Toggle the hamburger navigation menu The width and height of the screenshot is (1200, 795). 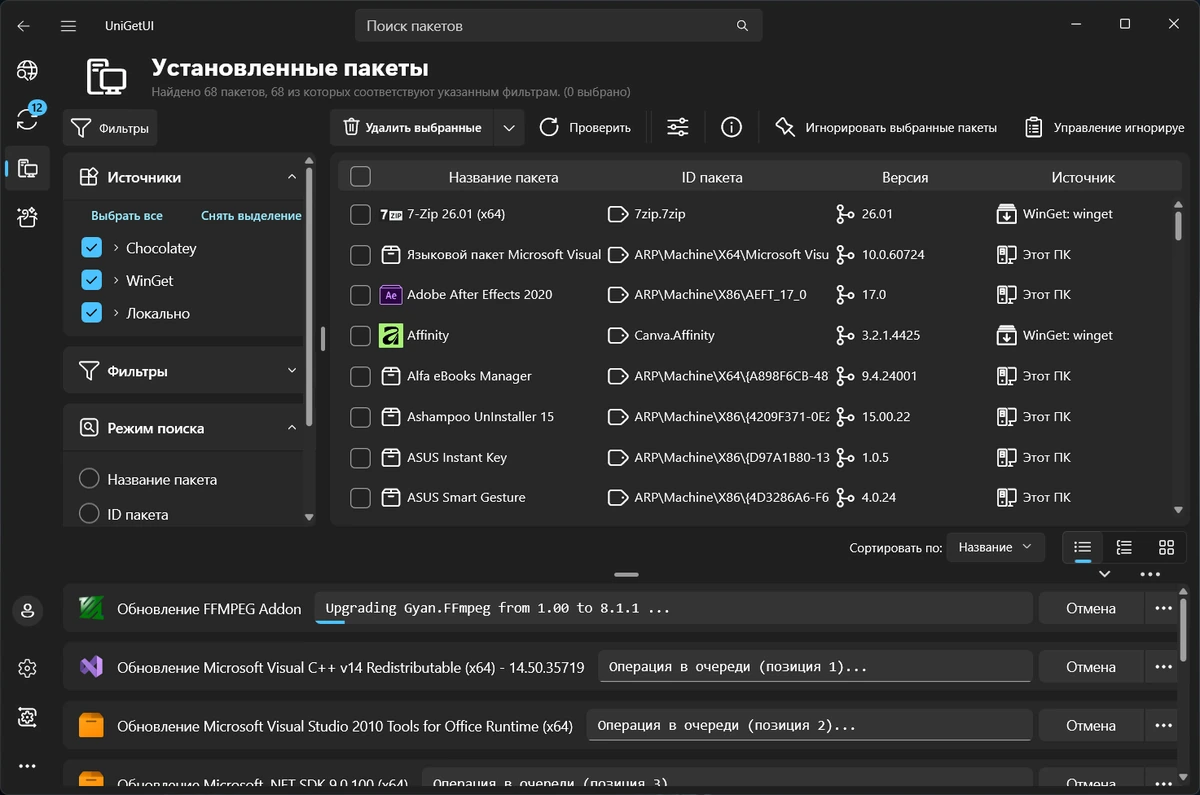coord(68,25)
